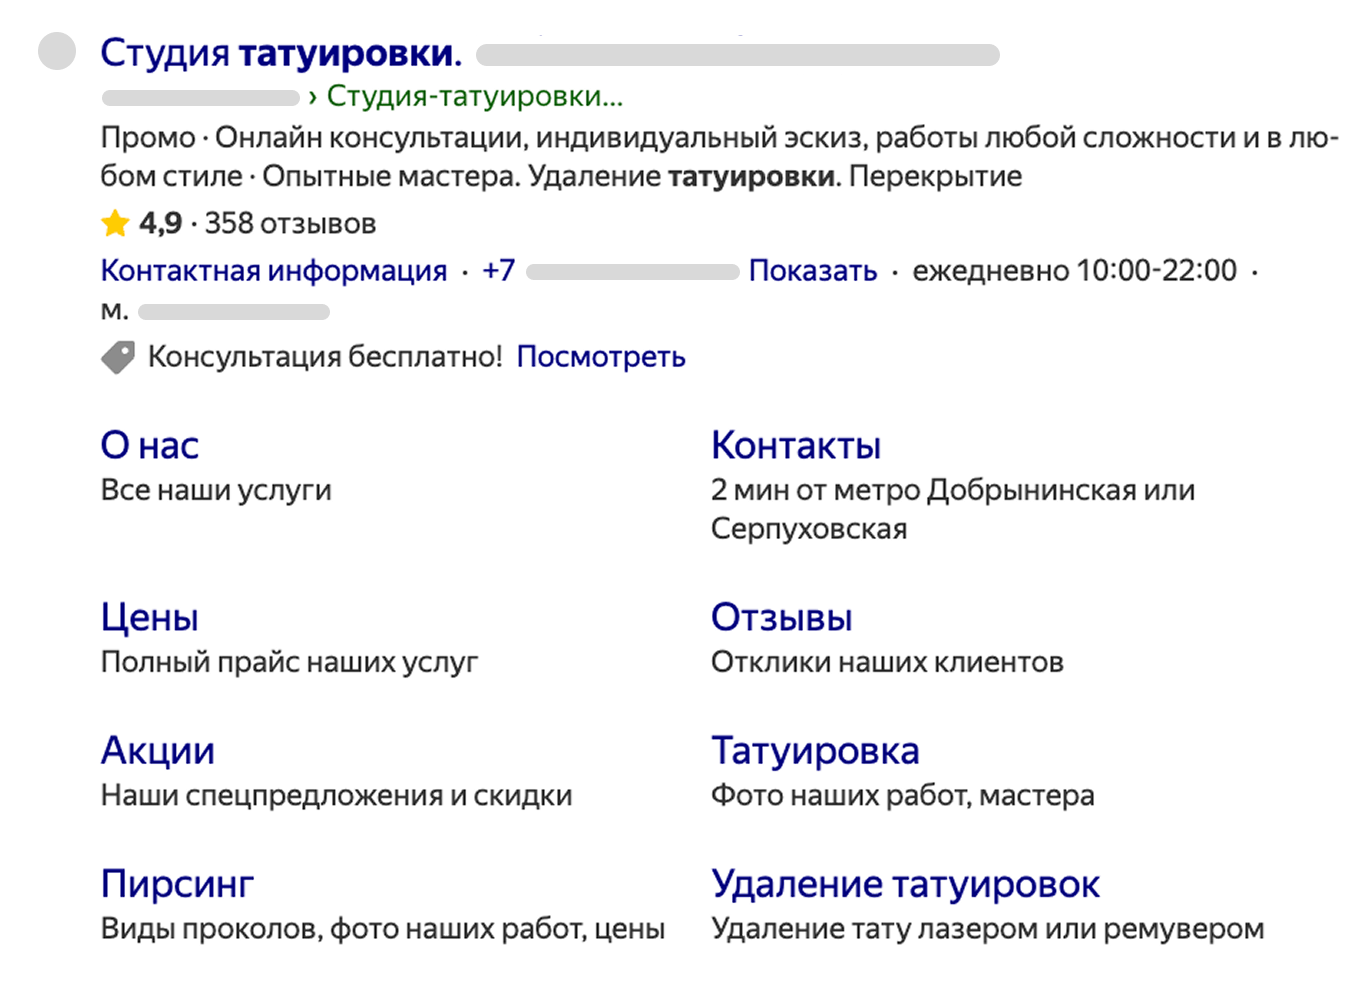The image size is (1362, 1000).
Task: Open the Пирсинг section
Action: coord(176,883)
